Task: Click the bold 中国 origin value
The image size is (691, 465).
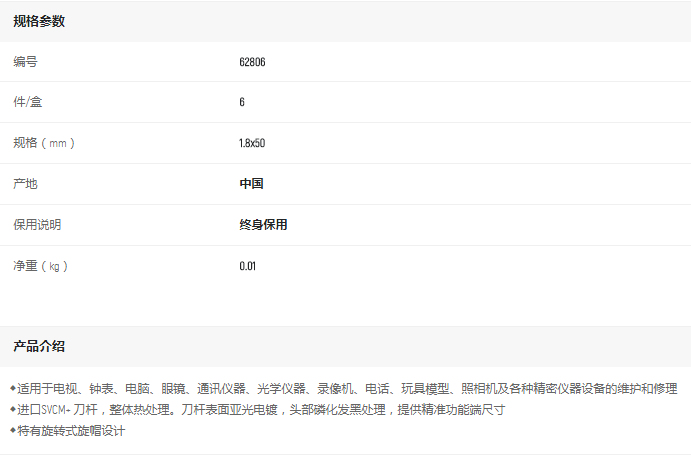Action: [251, 184]
